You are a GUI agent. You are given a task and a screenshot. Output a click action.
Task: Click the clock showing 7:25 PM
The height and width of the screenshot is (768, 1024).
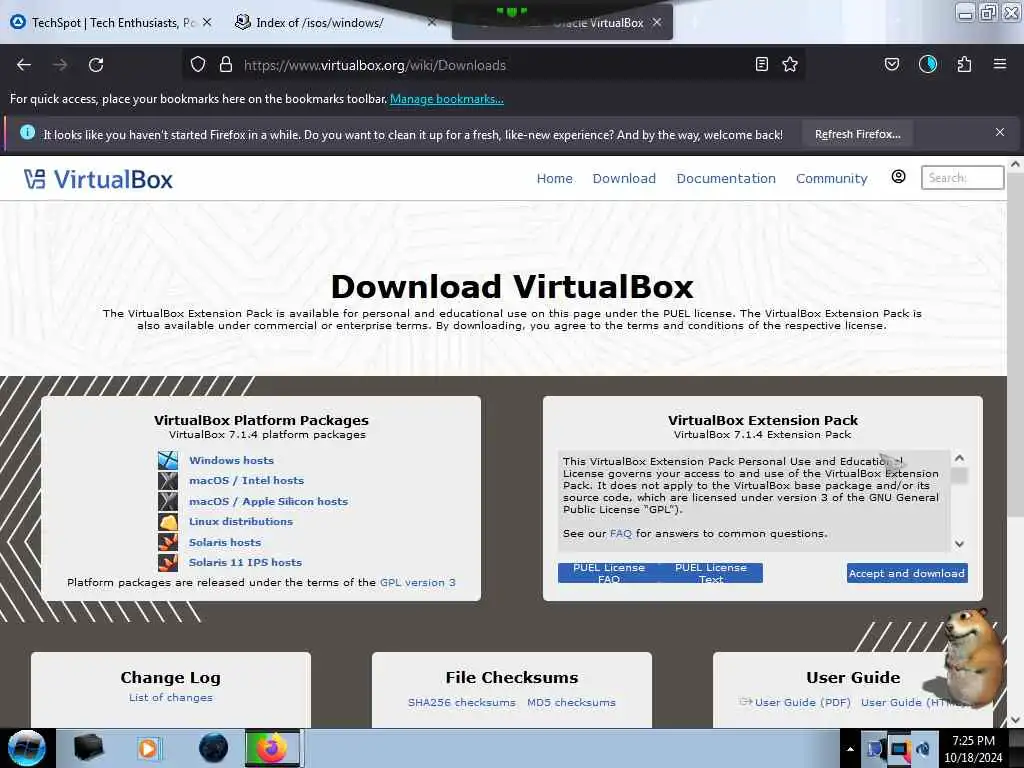pyautogui.click(x=973, y=741)
